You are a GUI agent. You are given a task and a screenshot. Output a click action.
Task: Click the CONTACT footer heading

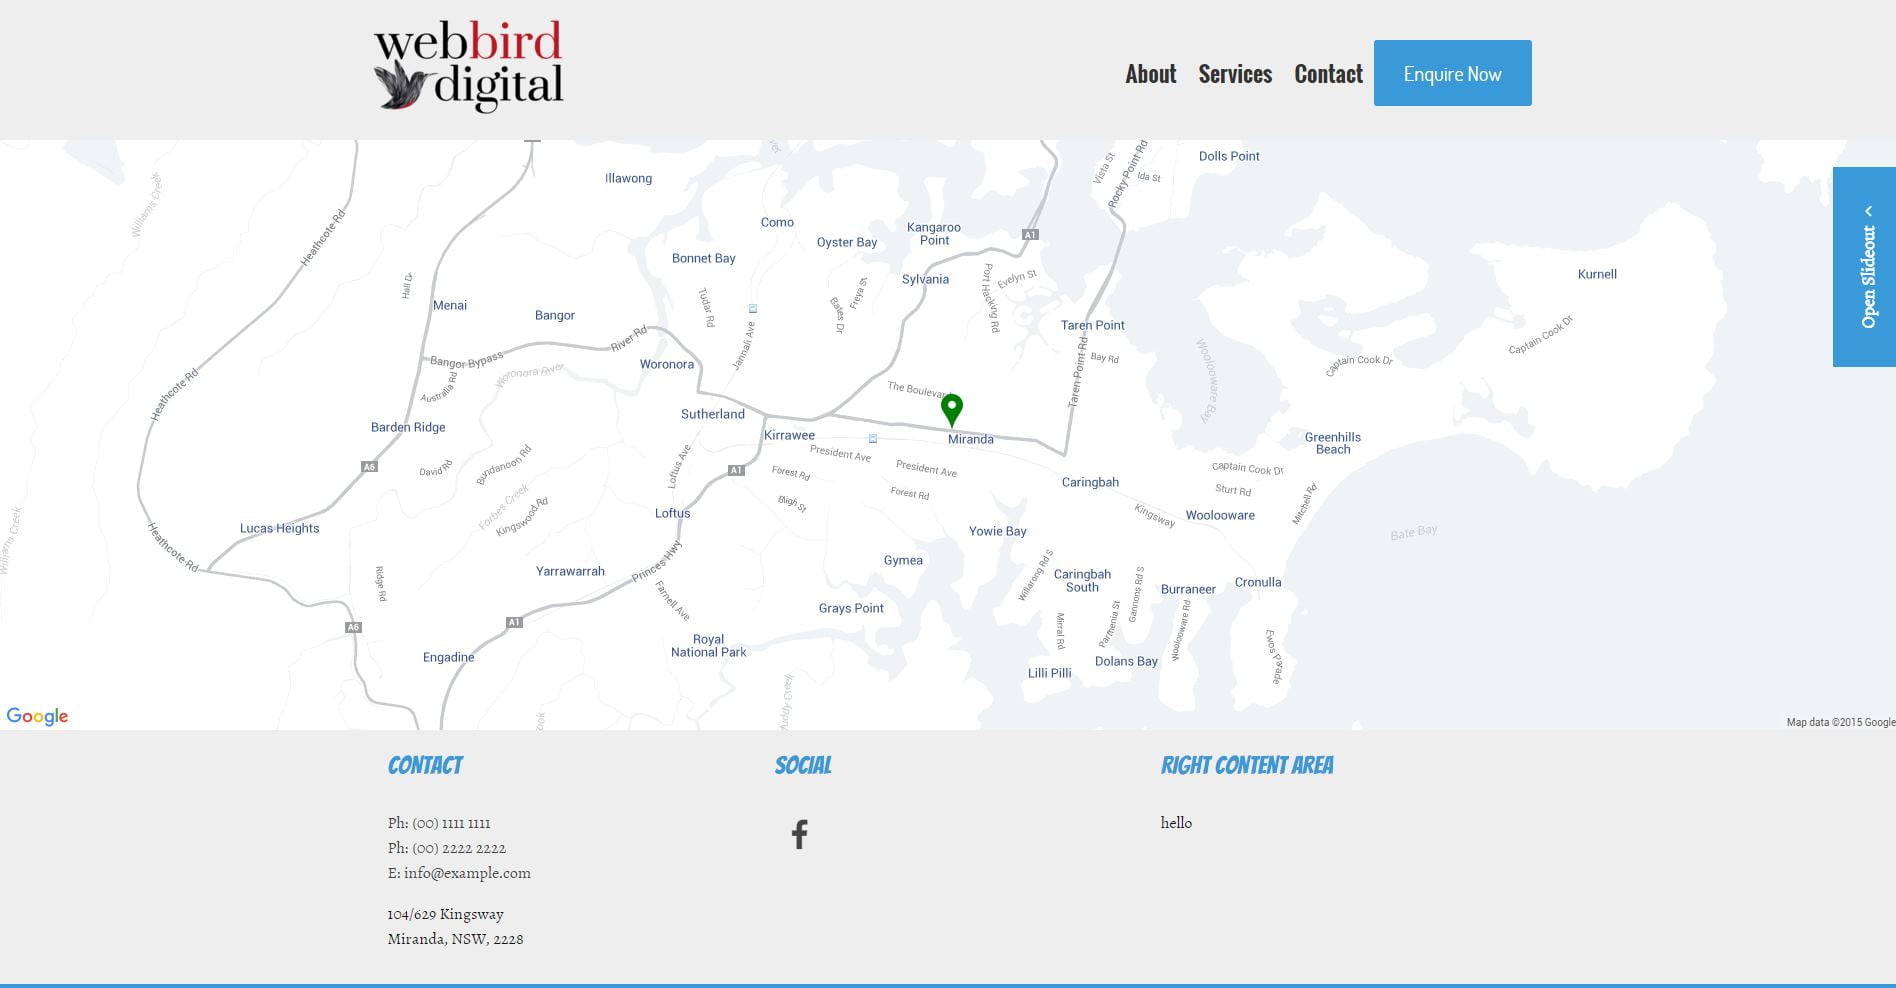425,765
